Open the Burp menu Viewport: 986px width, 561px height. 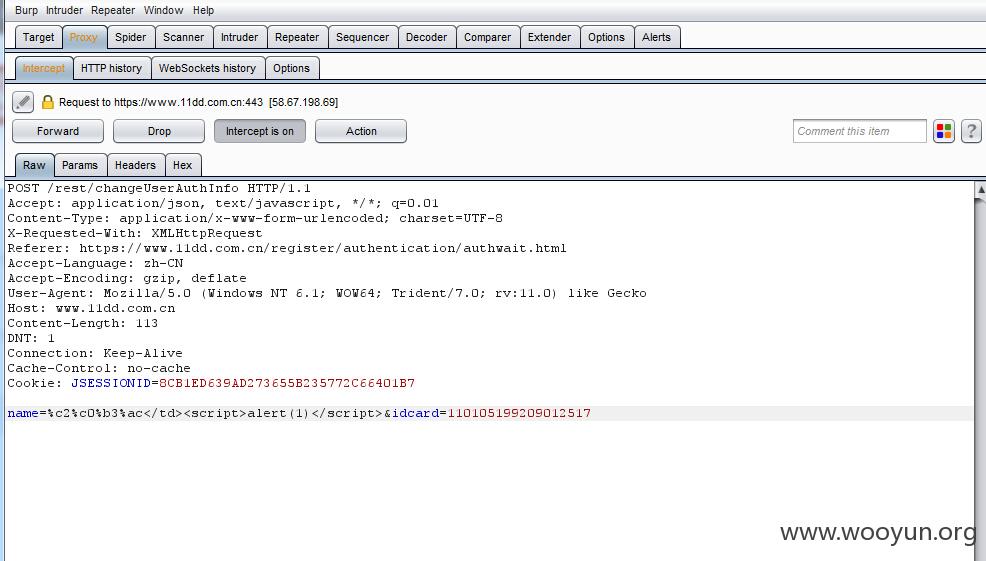(26, 10)
